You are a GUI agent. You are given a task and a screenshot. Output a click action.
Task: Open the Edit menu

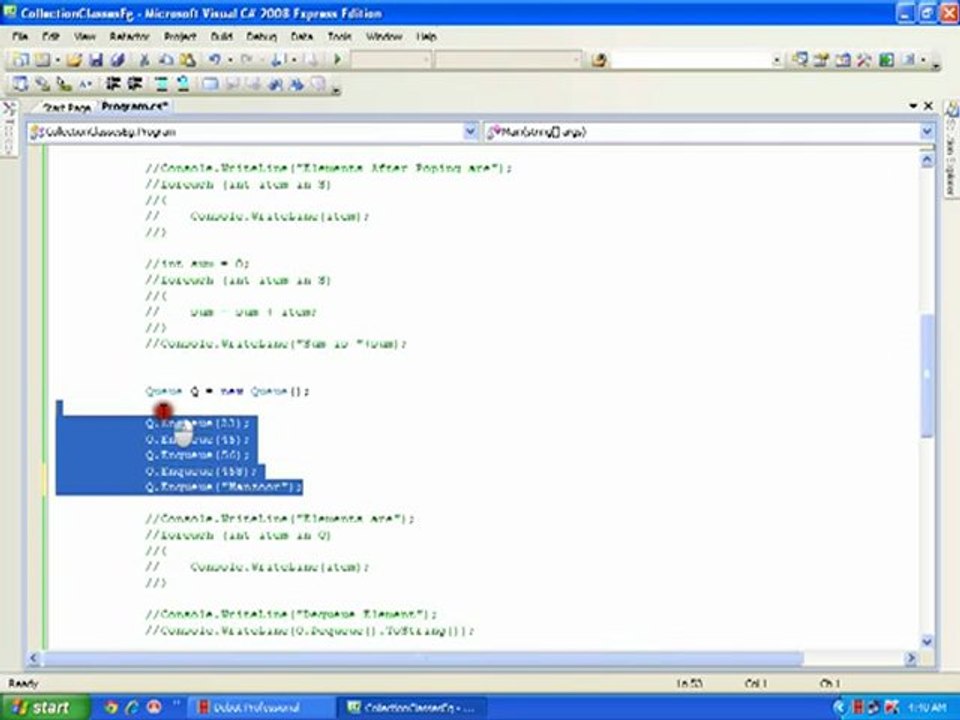pyautogui.click(x=50, y=37)
